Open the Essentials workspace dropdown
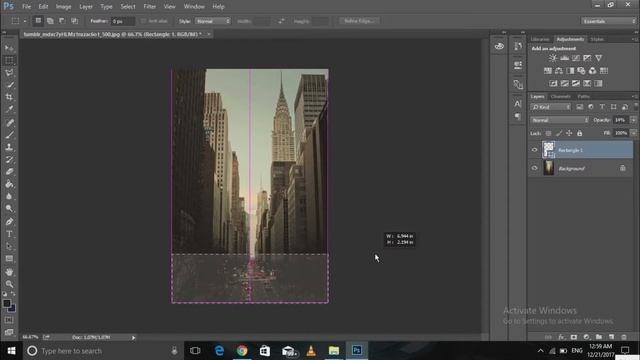640x360 pixels. [608, 21]
